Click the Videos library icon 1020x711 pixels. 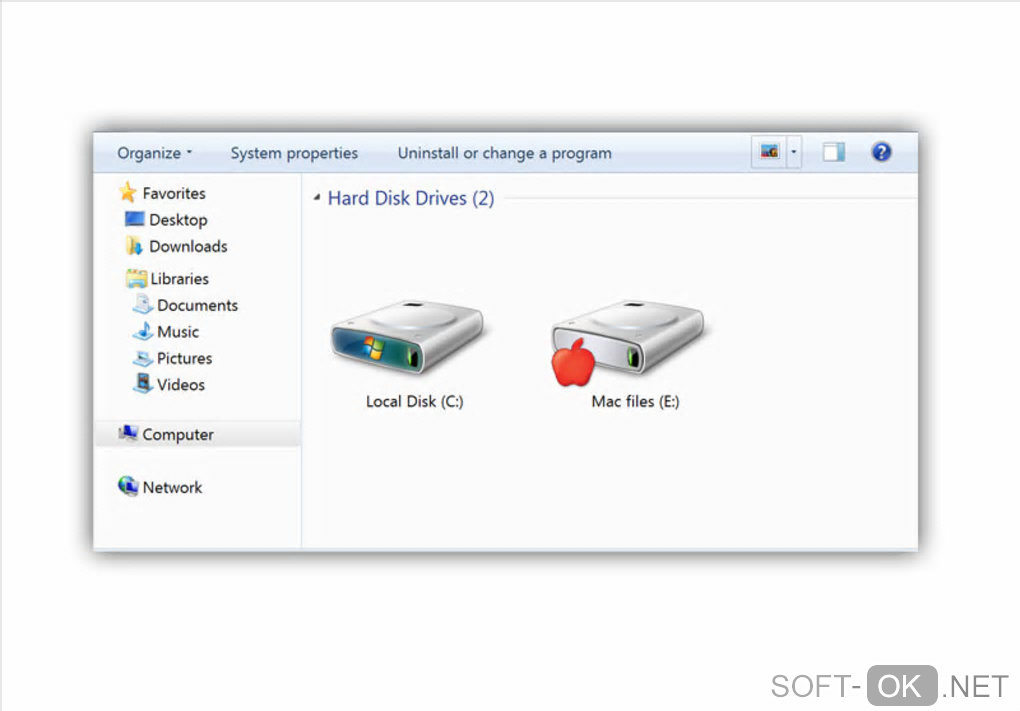pyautogui.click(x=143, y=384)
